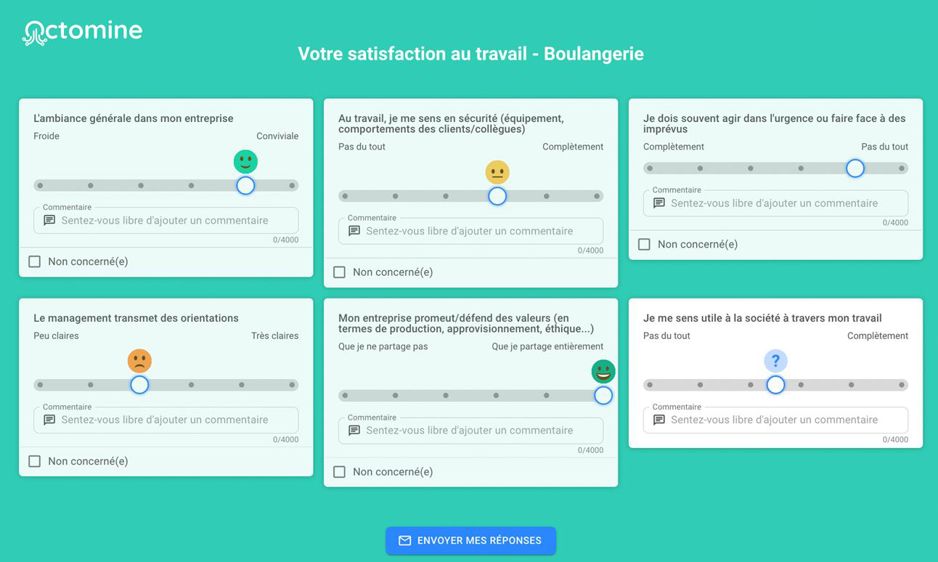Click envelope icon on send button

coord(405,540)
